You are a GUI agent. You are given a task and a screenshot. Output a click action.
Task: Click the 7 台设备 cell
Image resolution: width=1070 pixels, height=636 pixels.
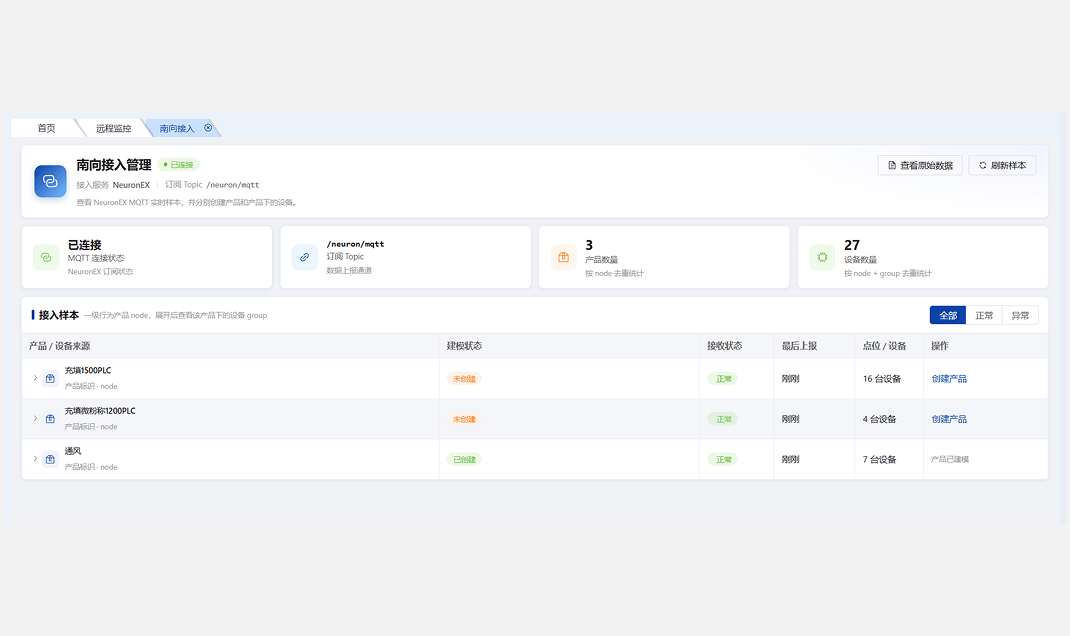(880, 459)
